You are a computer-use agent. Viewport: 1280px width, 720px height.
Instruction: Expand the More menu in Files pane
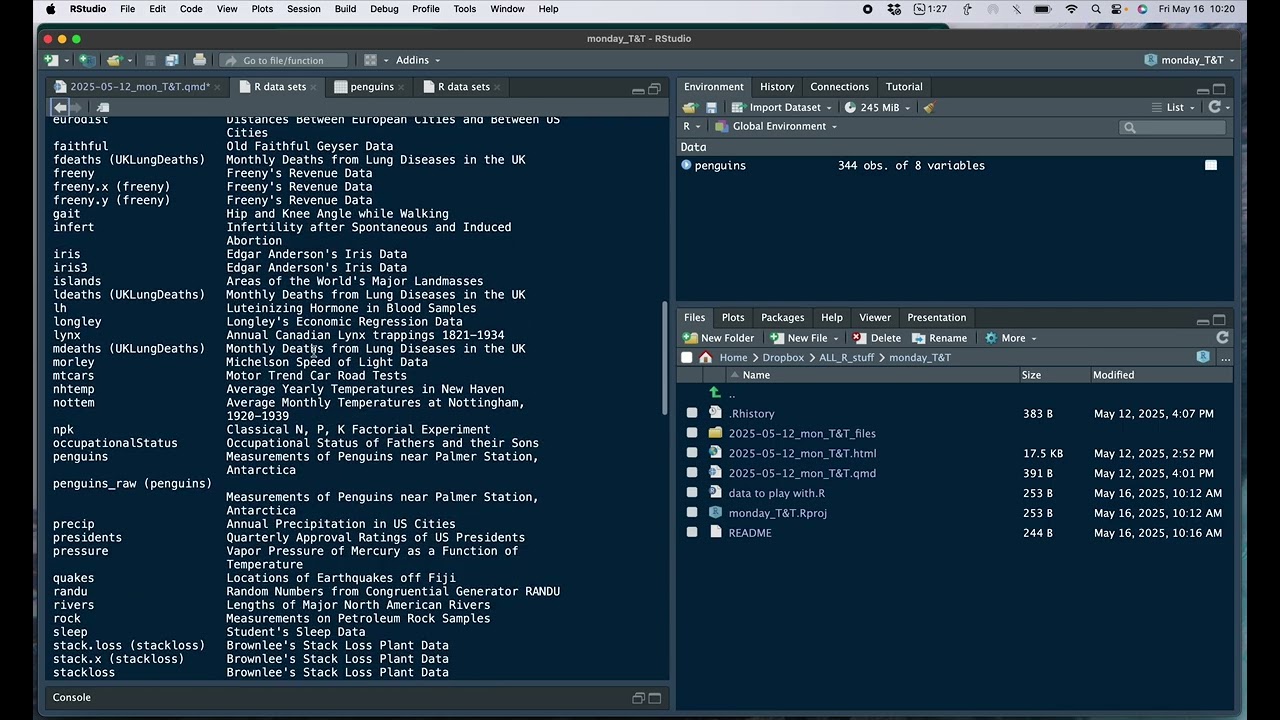click(1011, 338)
